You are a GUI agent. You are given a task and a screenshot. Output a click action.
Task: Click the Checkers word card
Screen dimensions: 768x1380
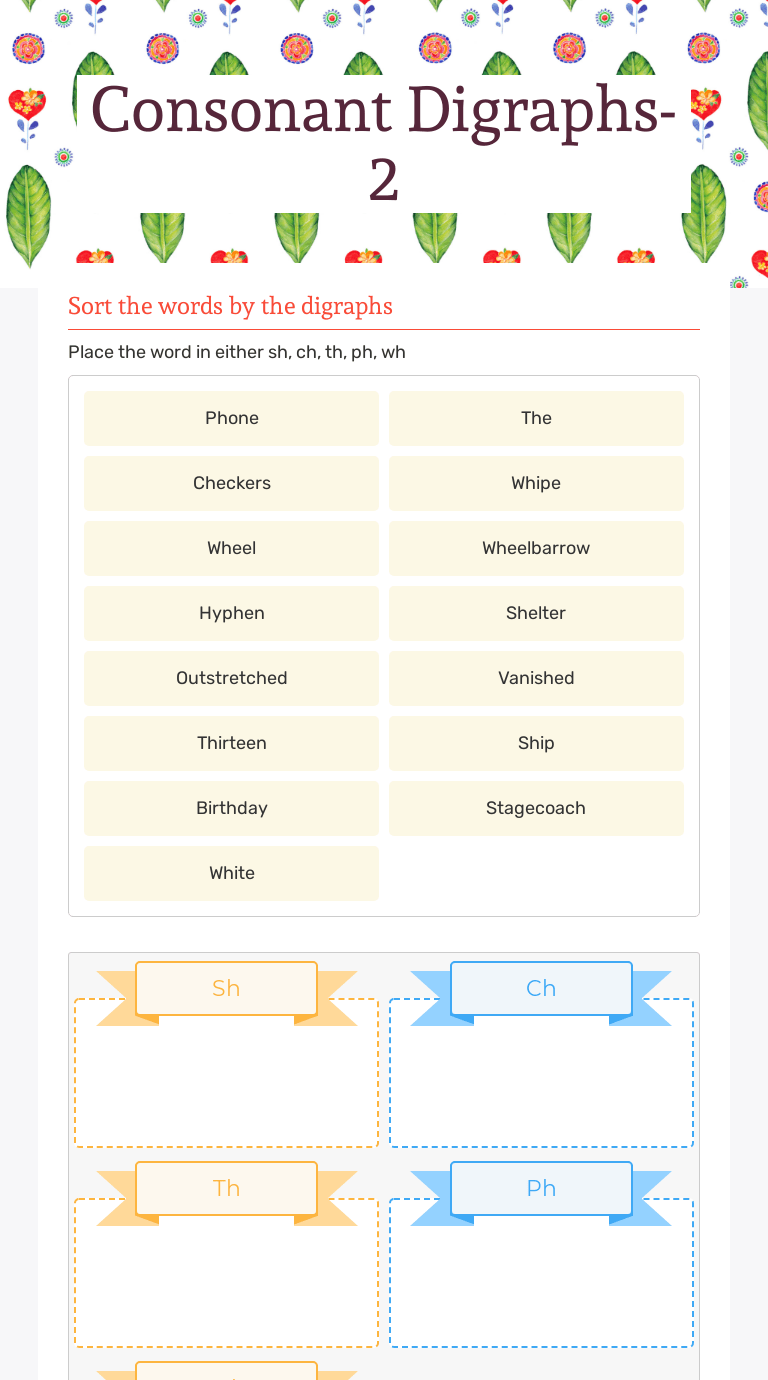click(x=231, y=483)
